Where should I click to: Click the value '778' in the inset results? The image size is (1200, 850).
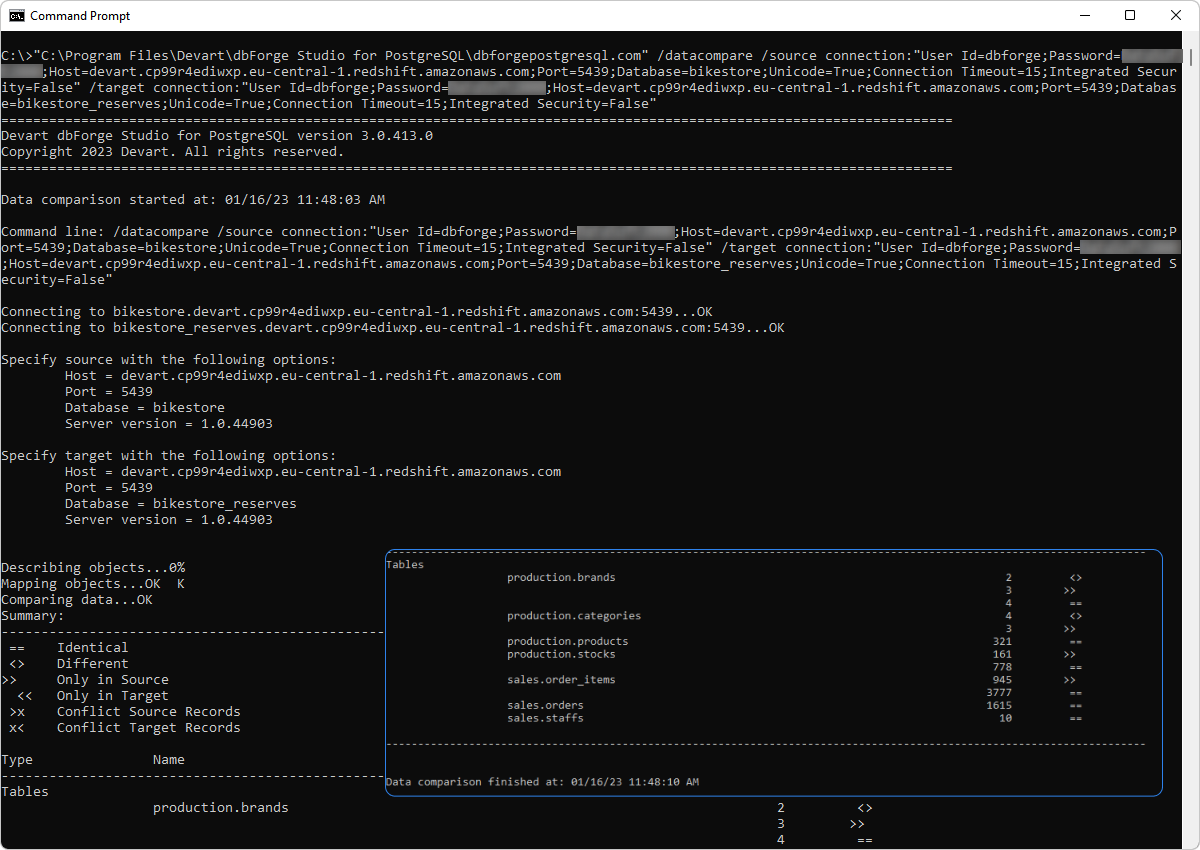pyautogui.click(x=1002, y=667)
